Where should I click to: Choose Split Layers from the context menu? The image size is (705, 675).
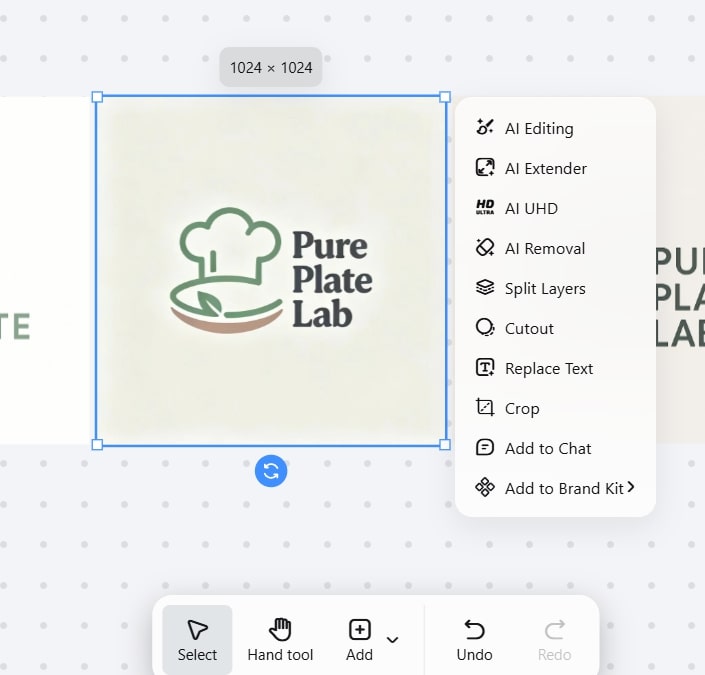click(x=545, y=288)
